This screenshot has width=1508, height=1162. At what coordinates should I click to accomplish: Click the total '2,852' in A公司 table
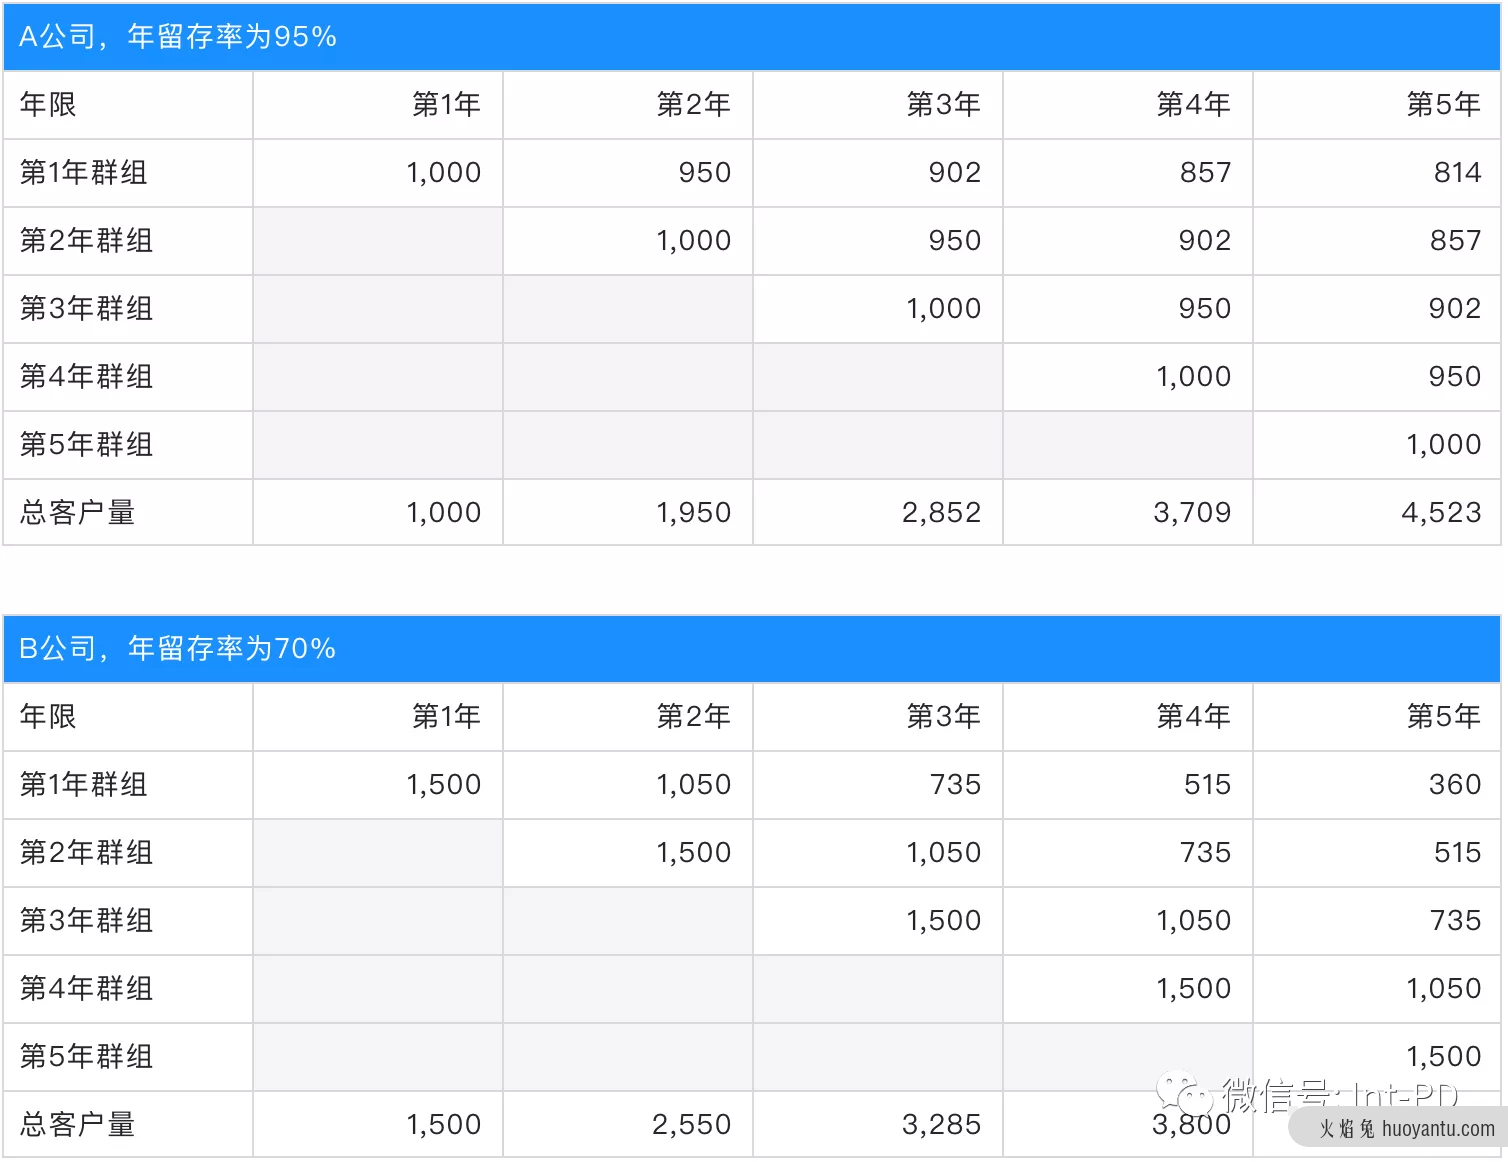coord(941,513)
